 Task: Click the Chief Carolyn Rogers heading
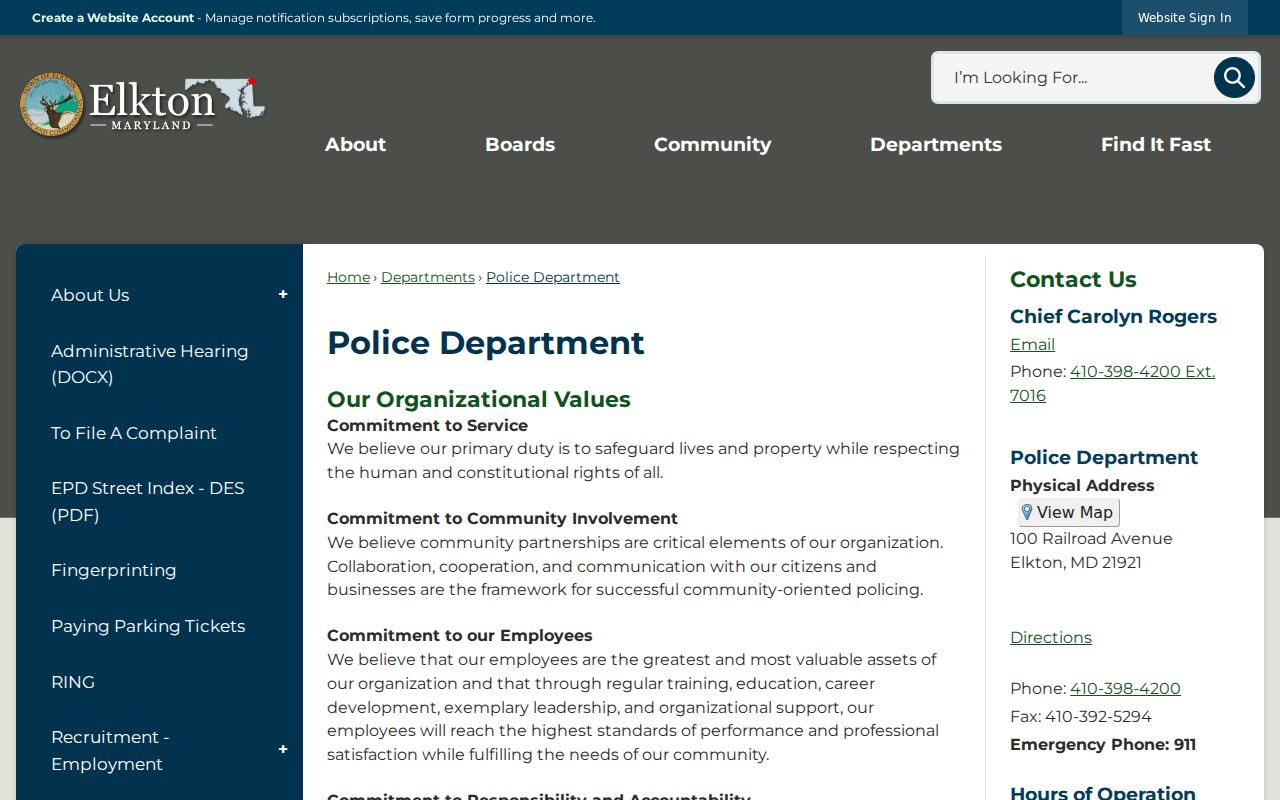point(1113,316)
